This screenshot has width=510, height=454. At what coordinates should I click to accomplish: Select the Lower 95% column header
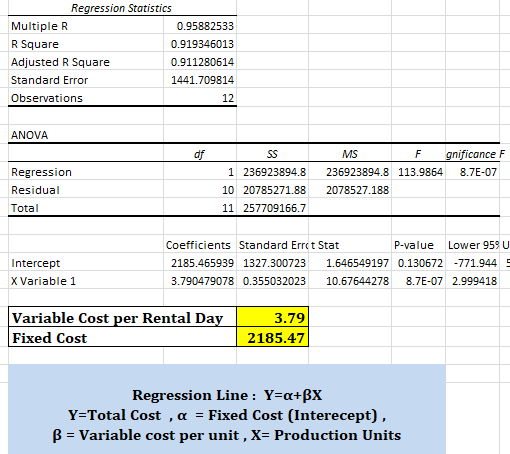[473, 245]
